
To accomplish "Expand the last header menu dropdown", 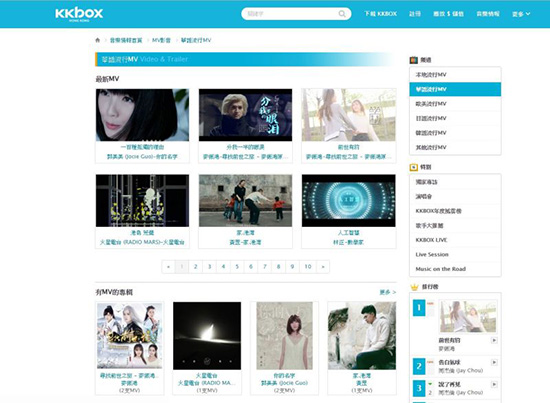I will (x=521, y=14).
